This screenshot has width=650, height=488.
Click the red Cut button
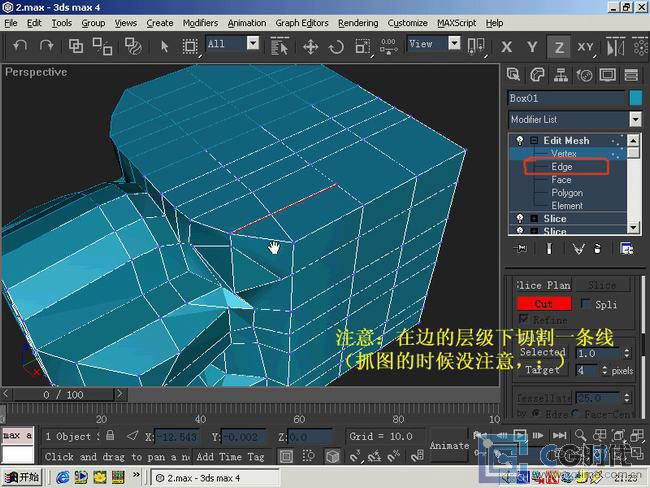tap(544, 303)
